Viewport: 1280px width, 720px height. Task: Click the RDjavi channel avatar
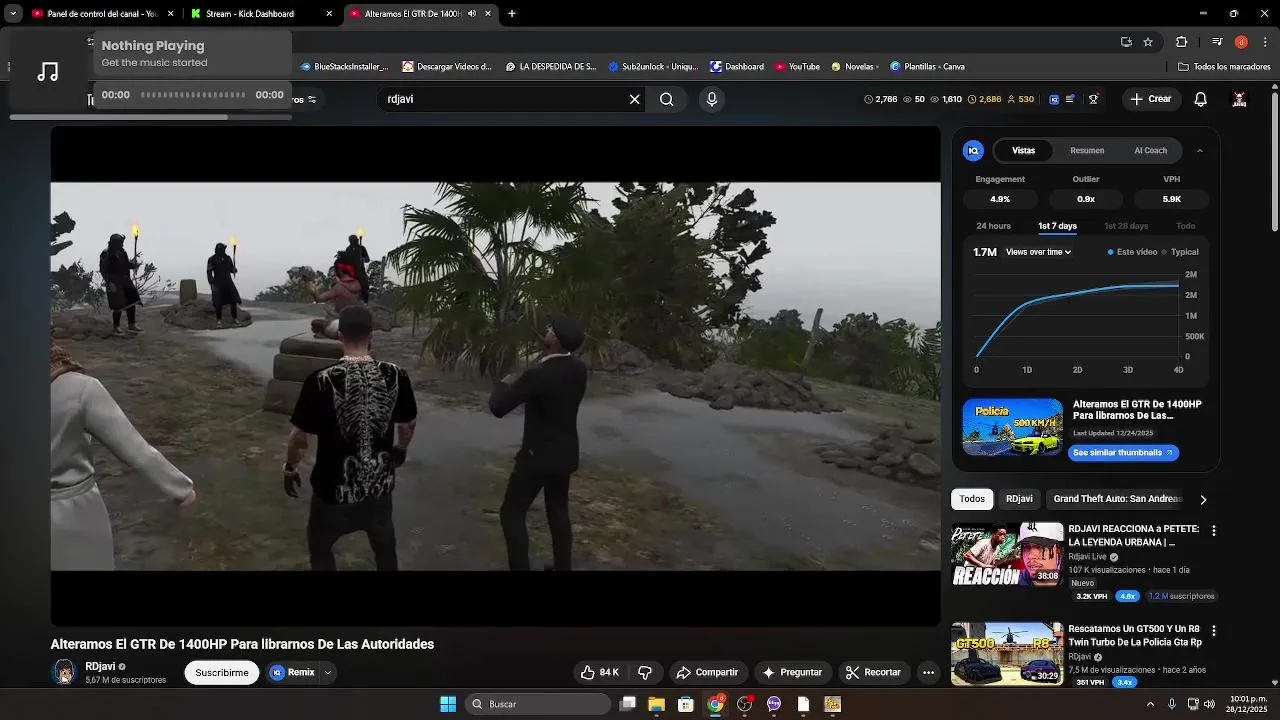coord(64,672)
